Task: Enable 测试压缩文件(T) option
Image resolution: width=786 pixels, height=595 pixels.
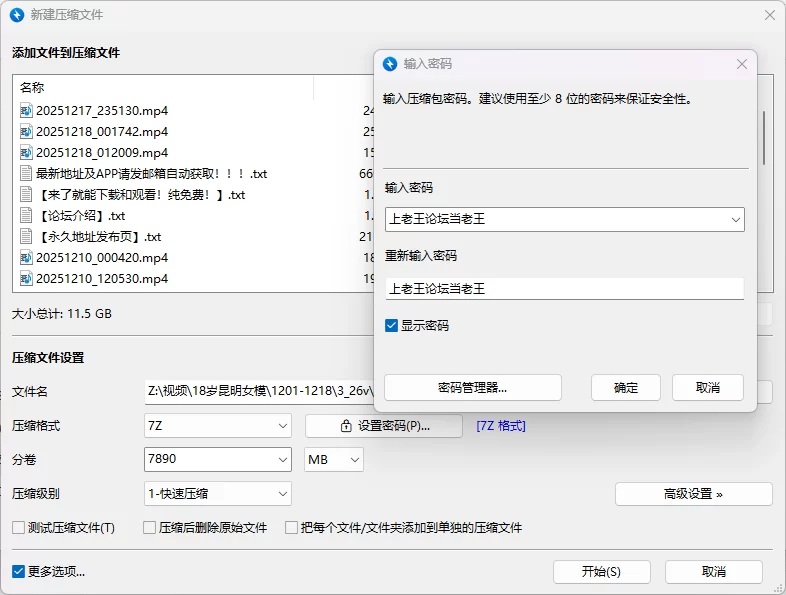Action: point(18,528)
